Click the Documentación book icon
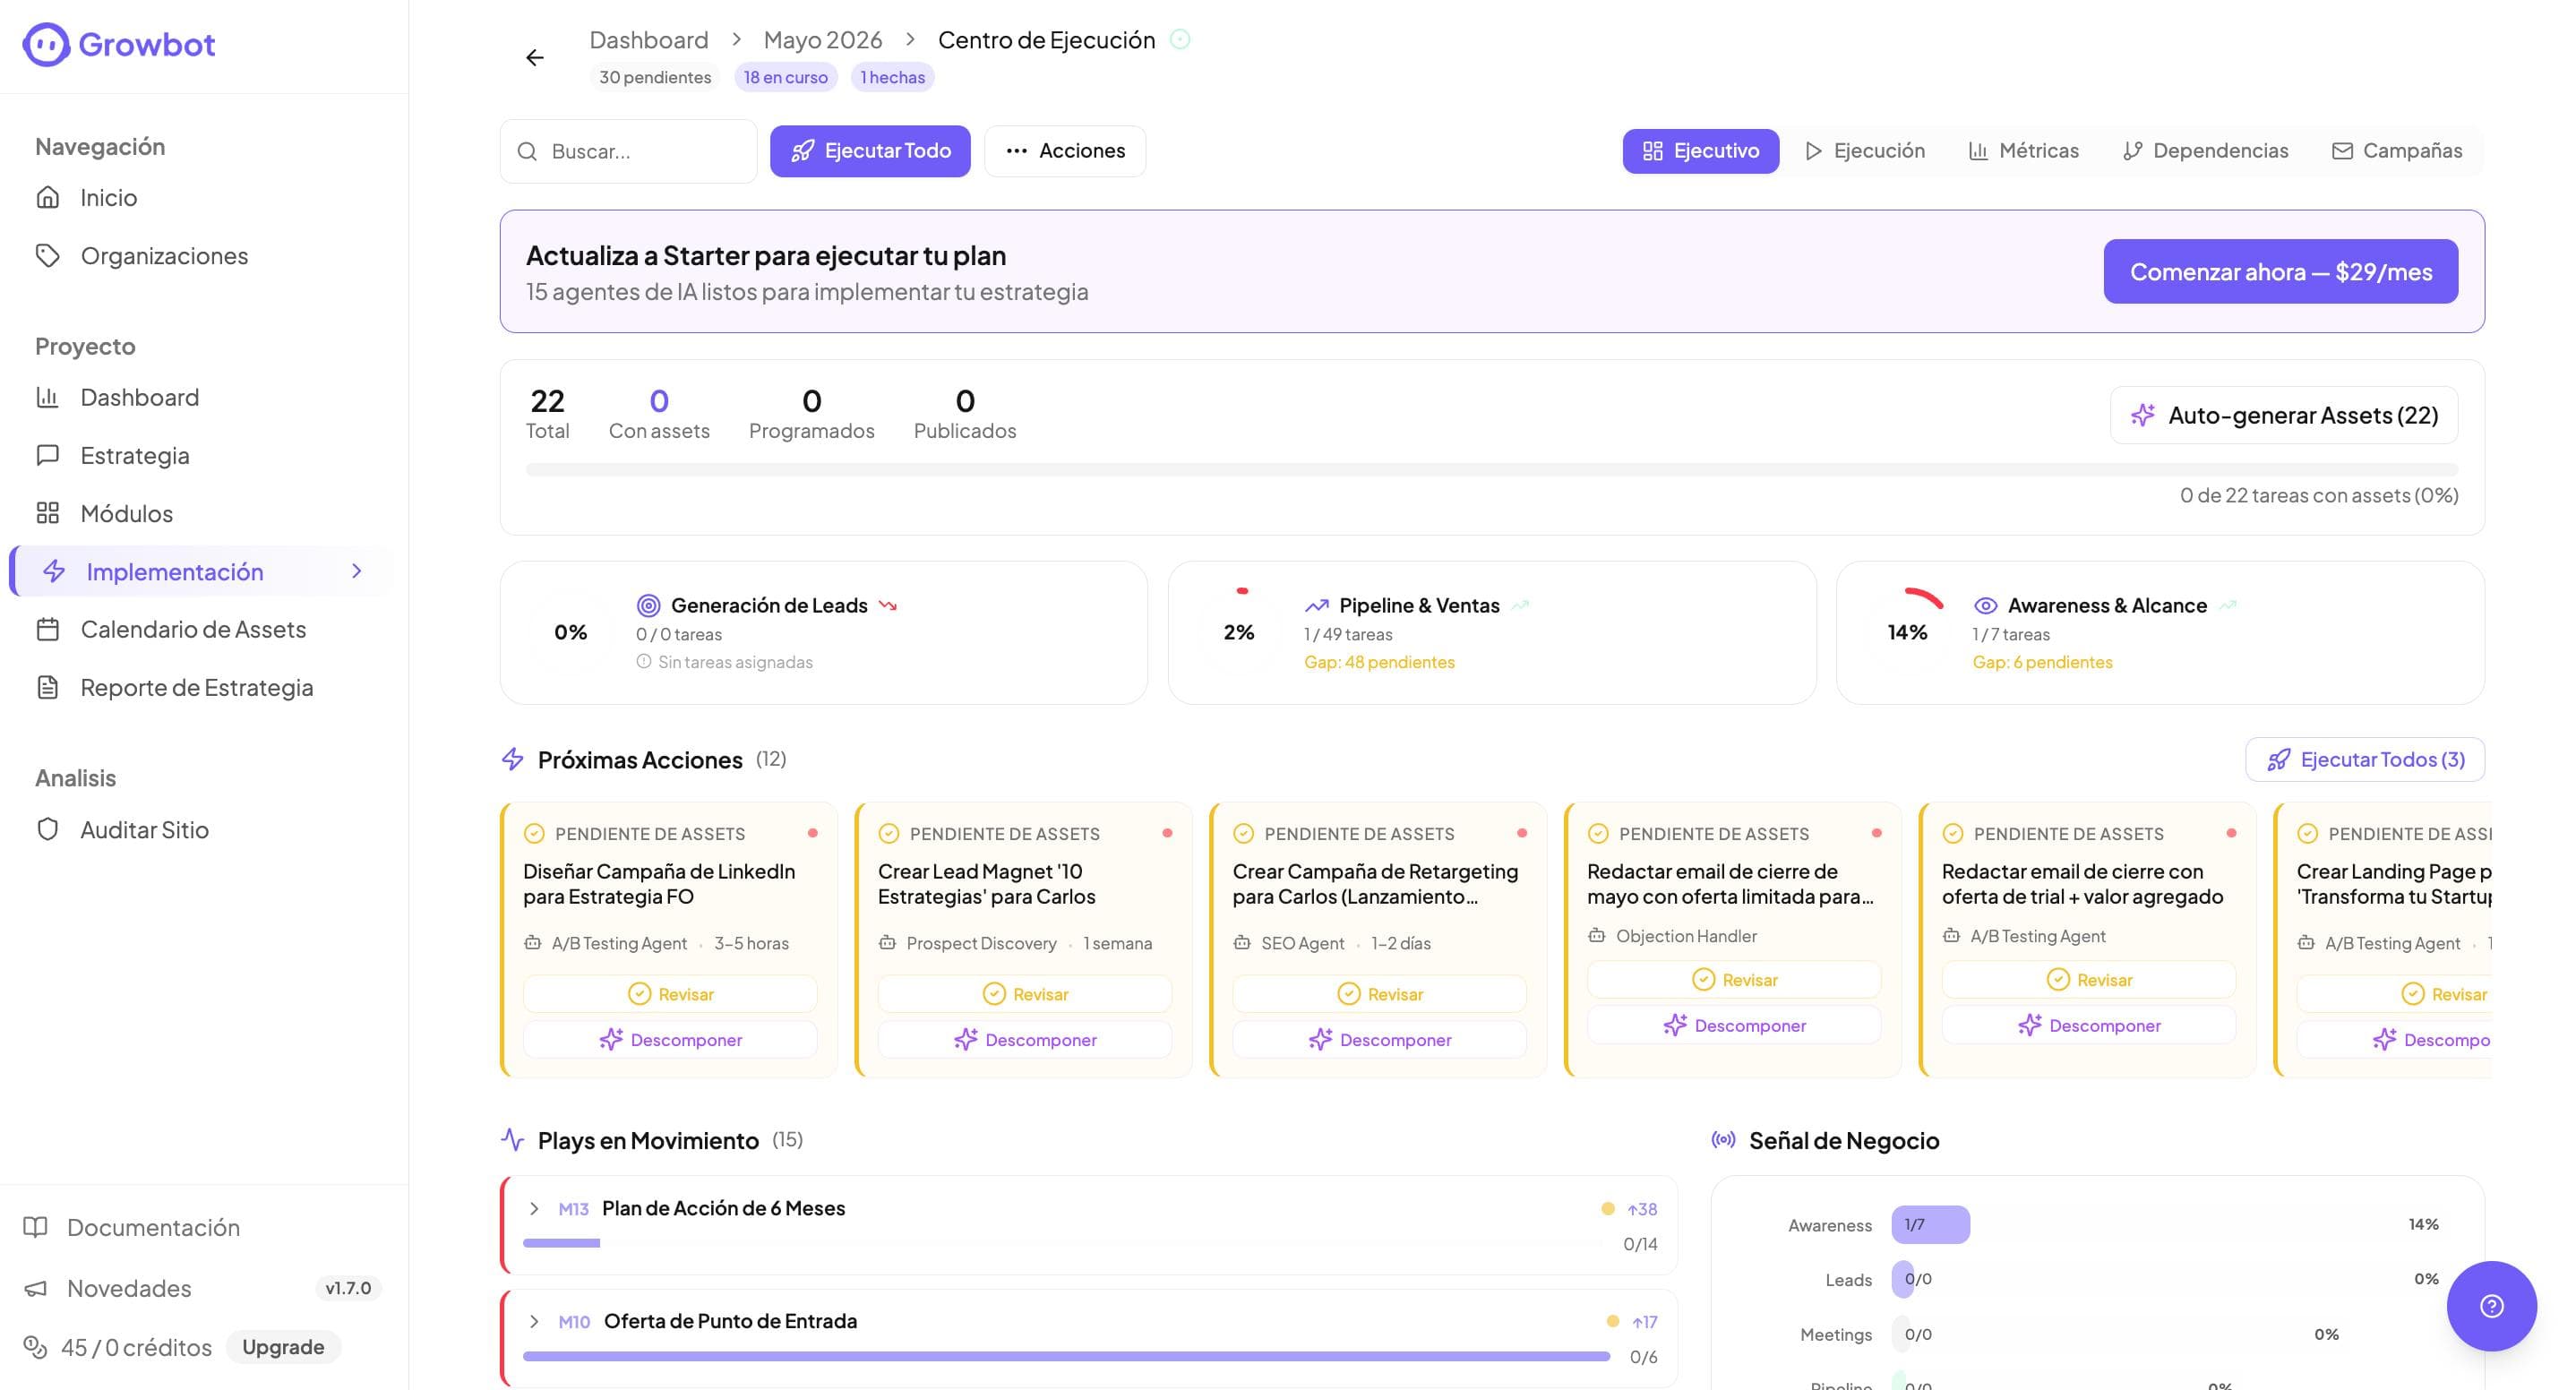2576x1390 pixels. [36, 1227]
